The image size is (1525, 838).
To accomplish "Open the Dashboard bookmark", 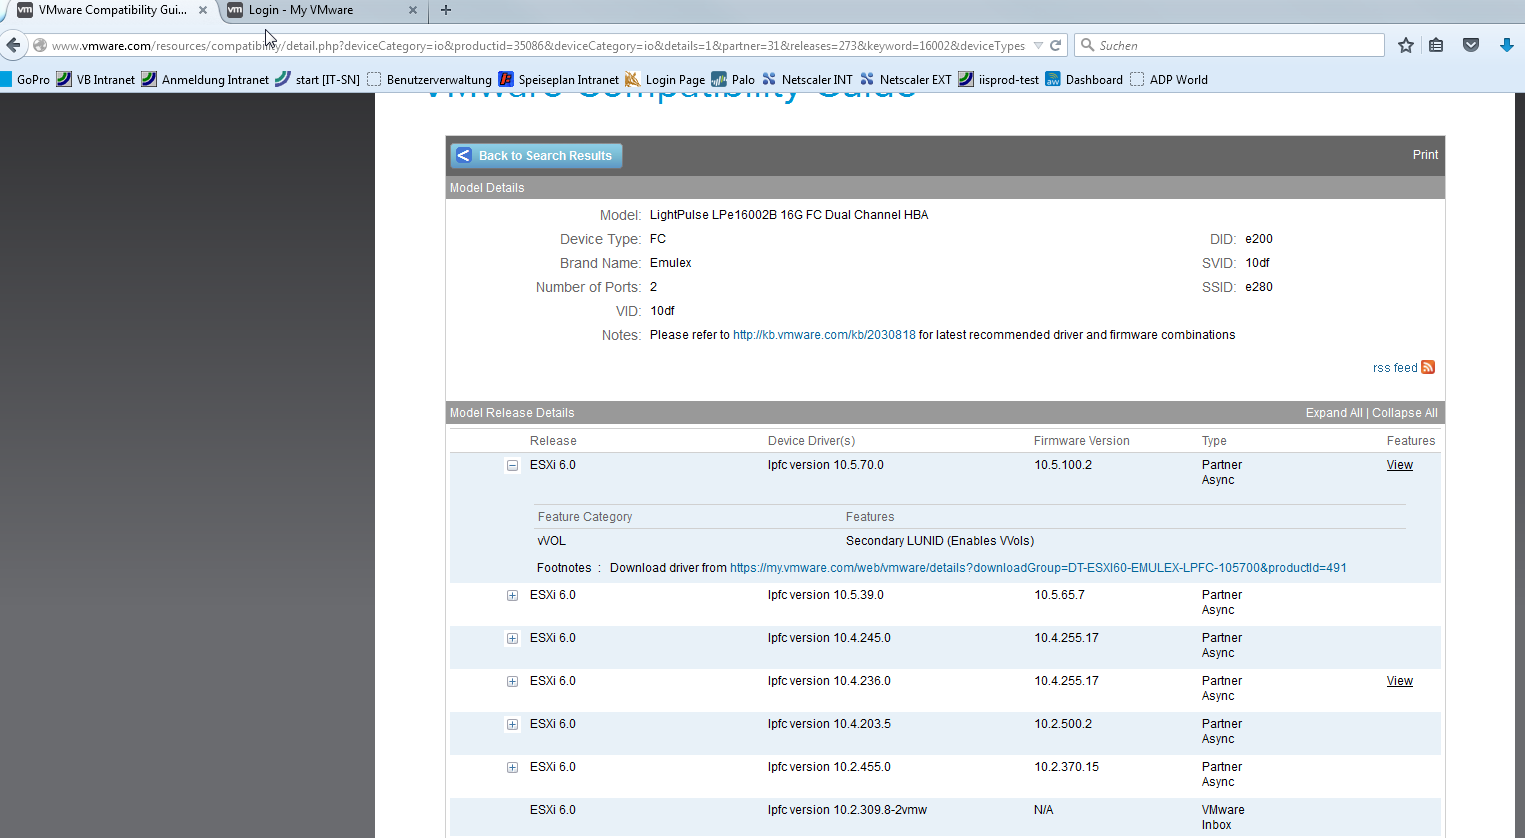I will pyautogui.click(x=1084, y=79).
